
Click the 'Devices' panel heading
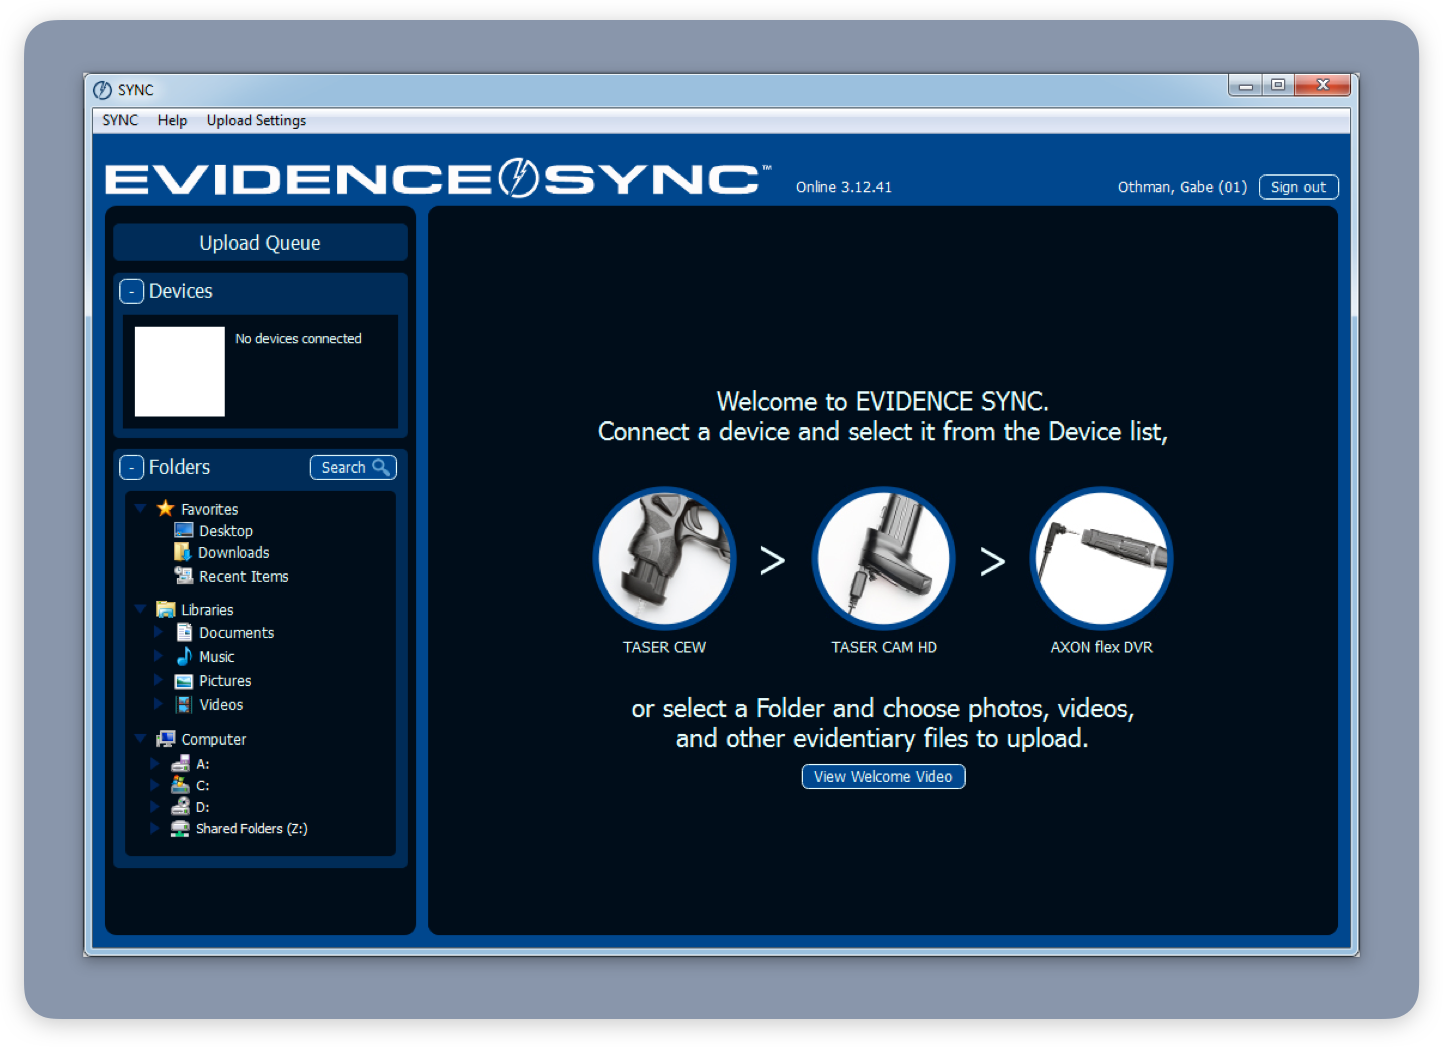coord(181,291)
